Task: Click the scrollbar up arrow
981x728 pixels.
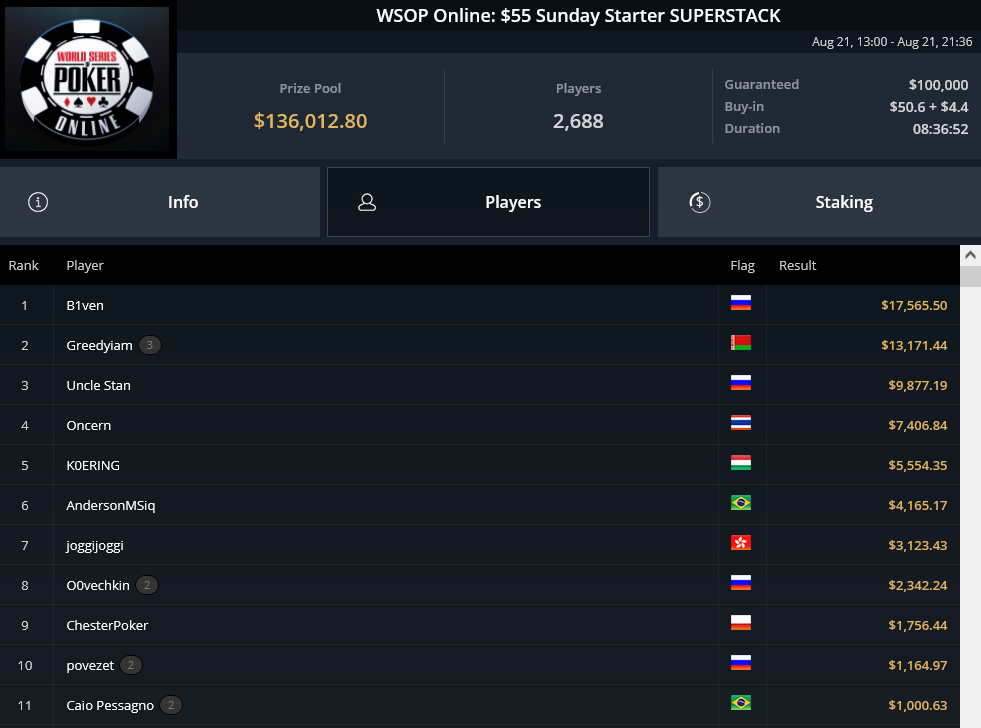Action: tap(970, 255)
